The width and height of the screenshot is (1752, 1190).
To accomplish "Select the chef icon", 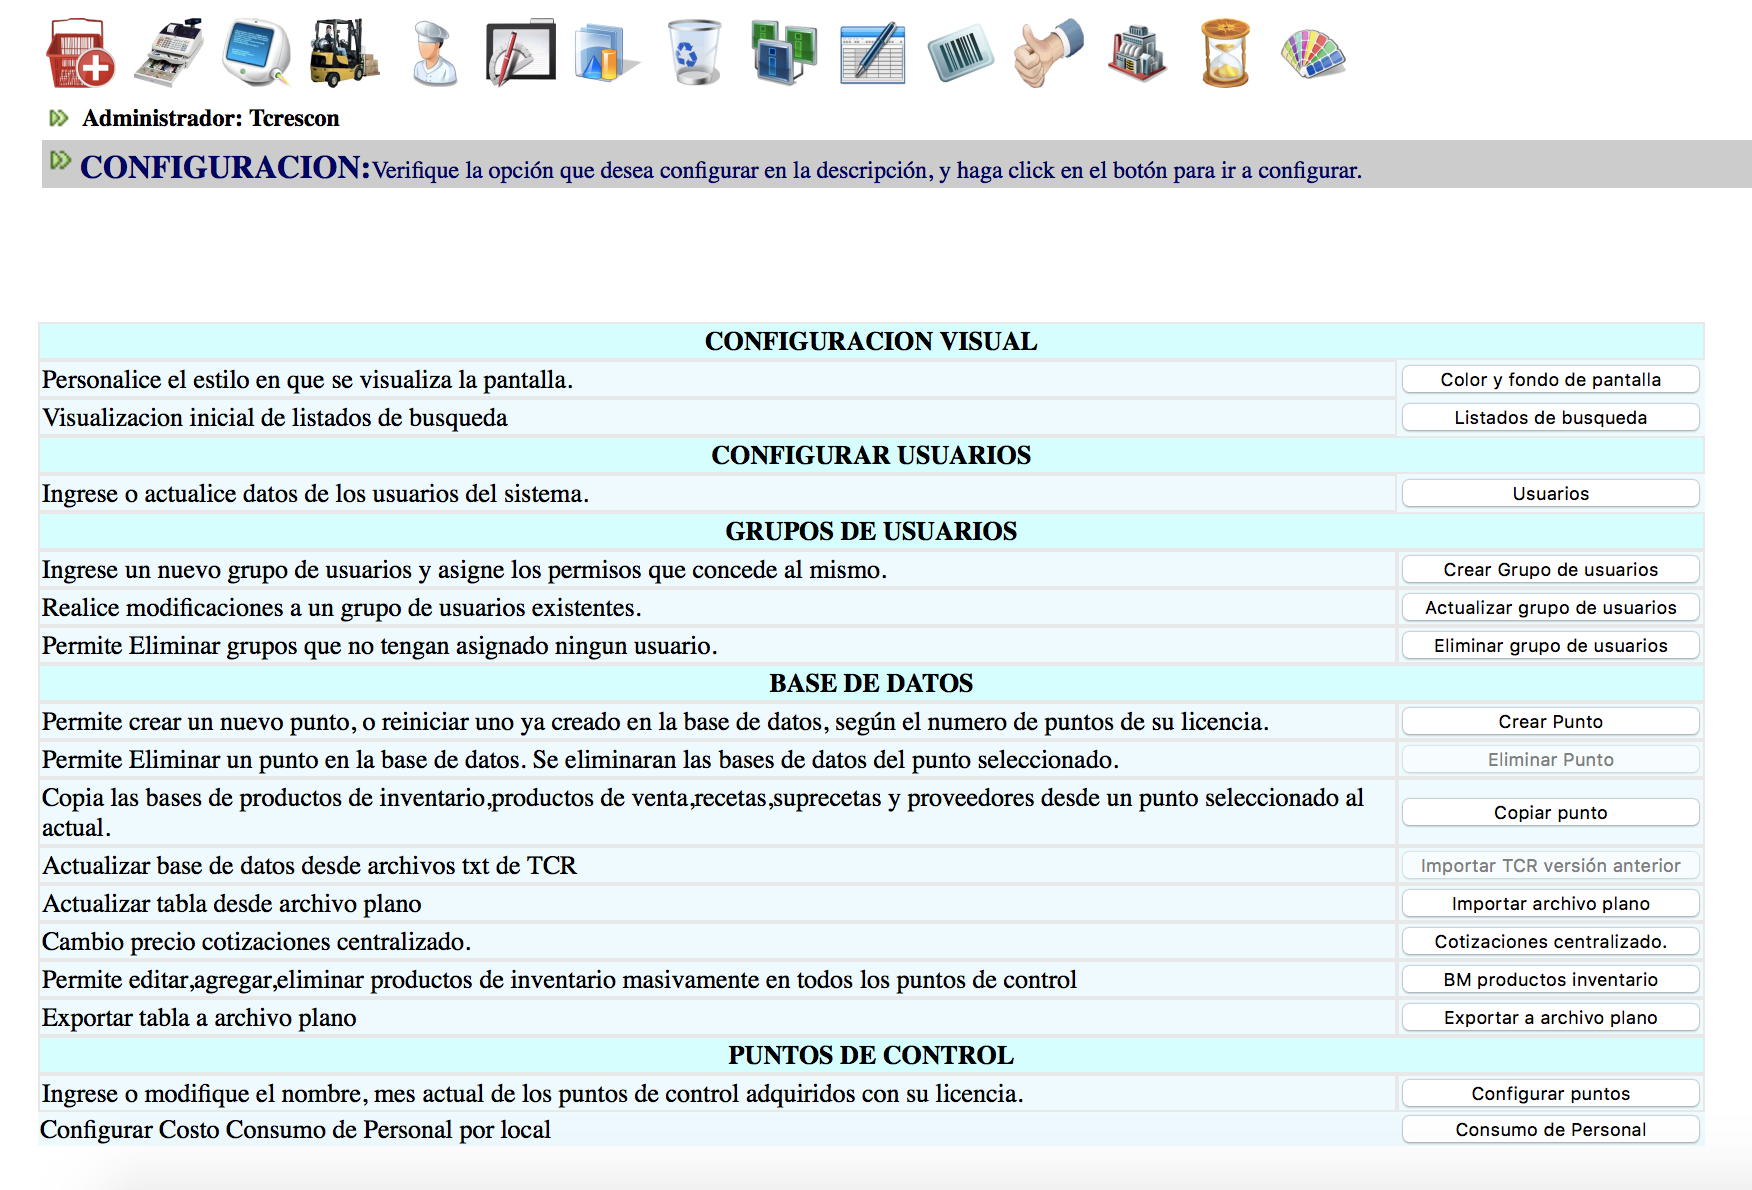I will (435, 53).
